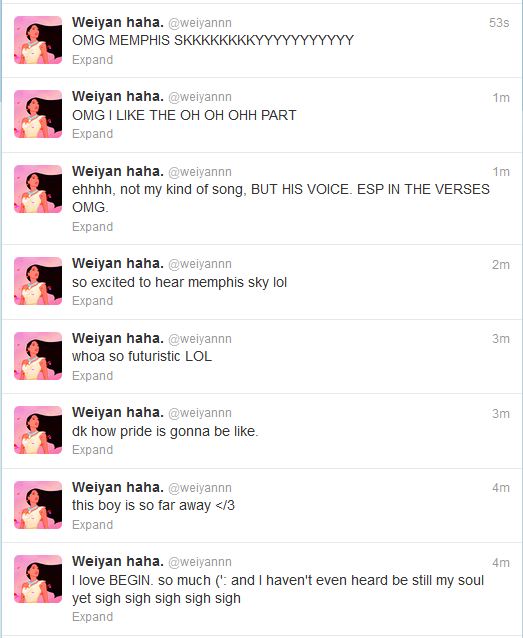Image resolution: width=523 pixels, height=638 pixels.
Task: Click avatar on 'so excited to hear' tweet
Action: pos(38,281)
